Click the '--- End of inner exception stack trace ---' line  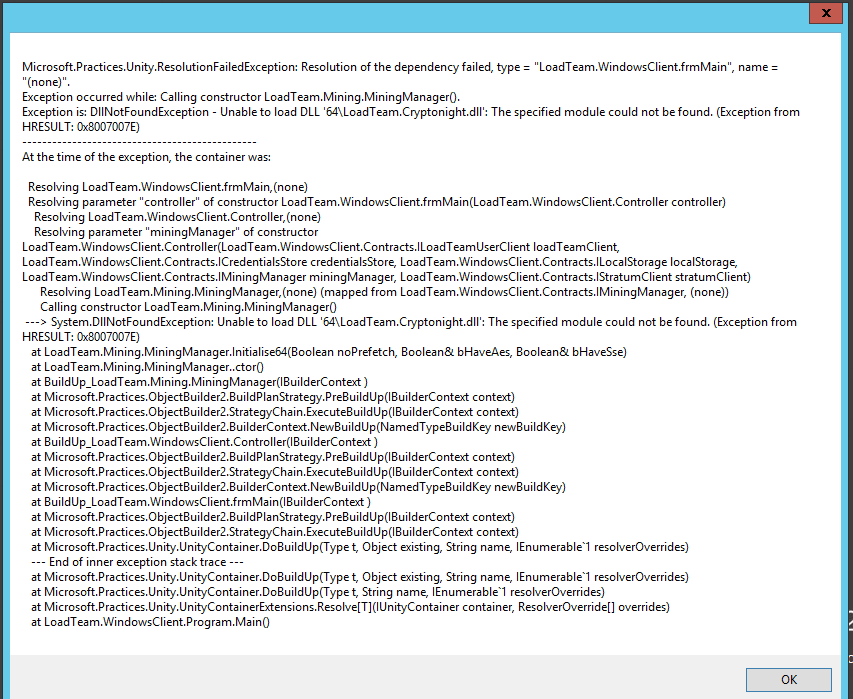tap(137, 562)
